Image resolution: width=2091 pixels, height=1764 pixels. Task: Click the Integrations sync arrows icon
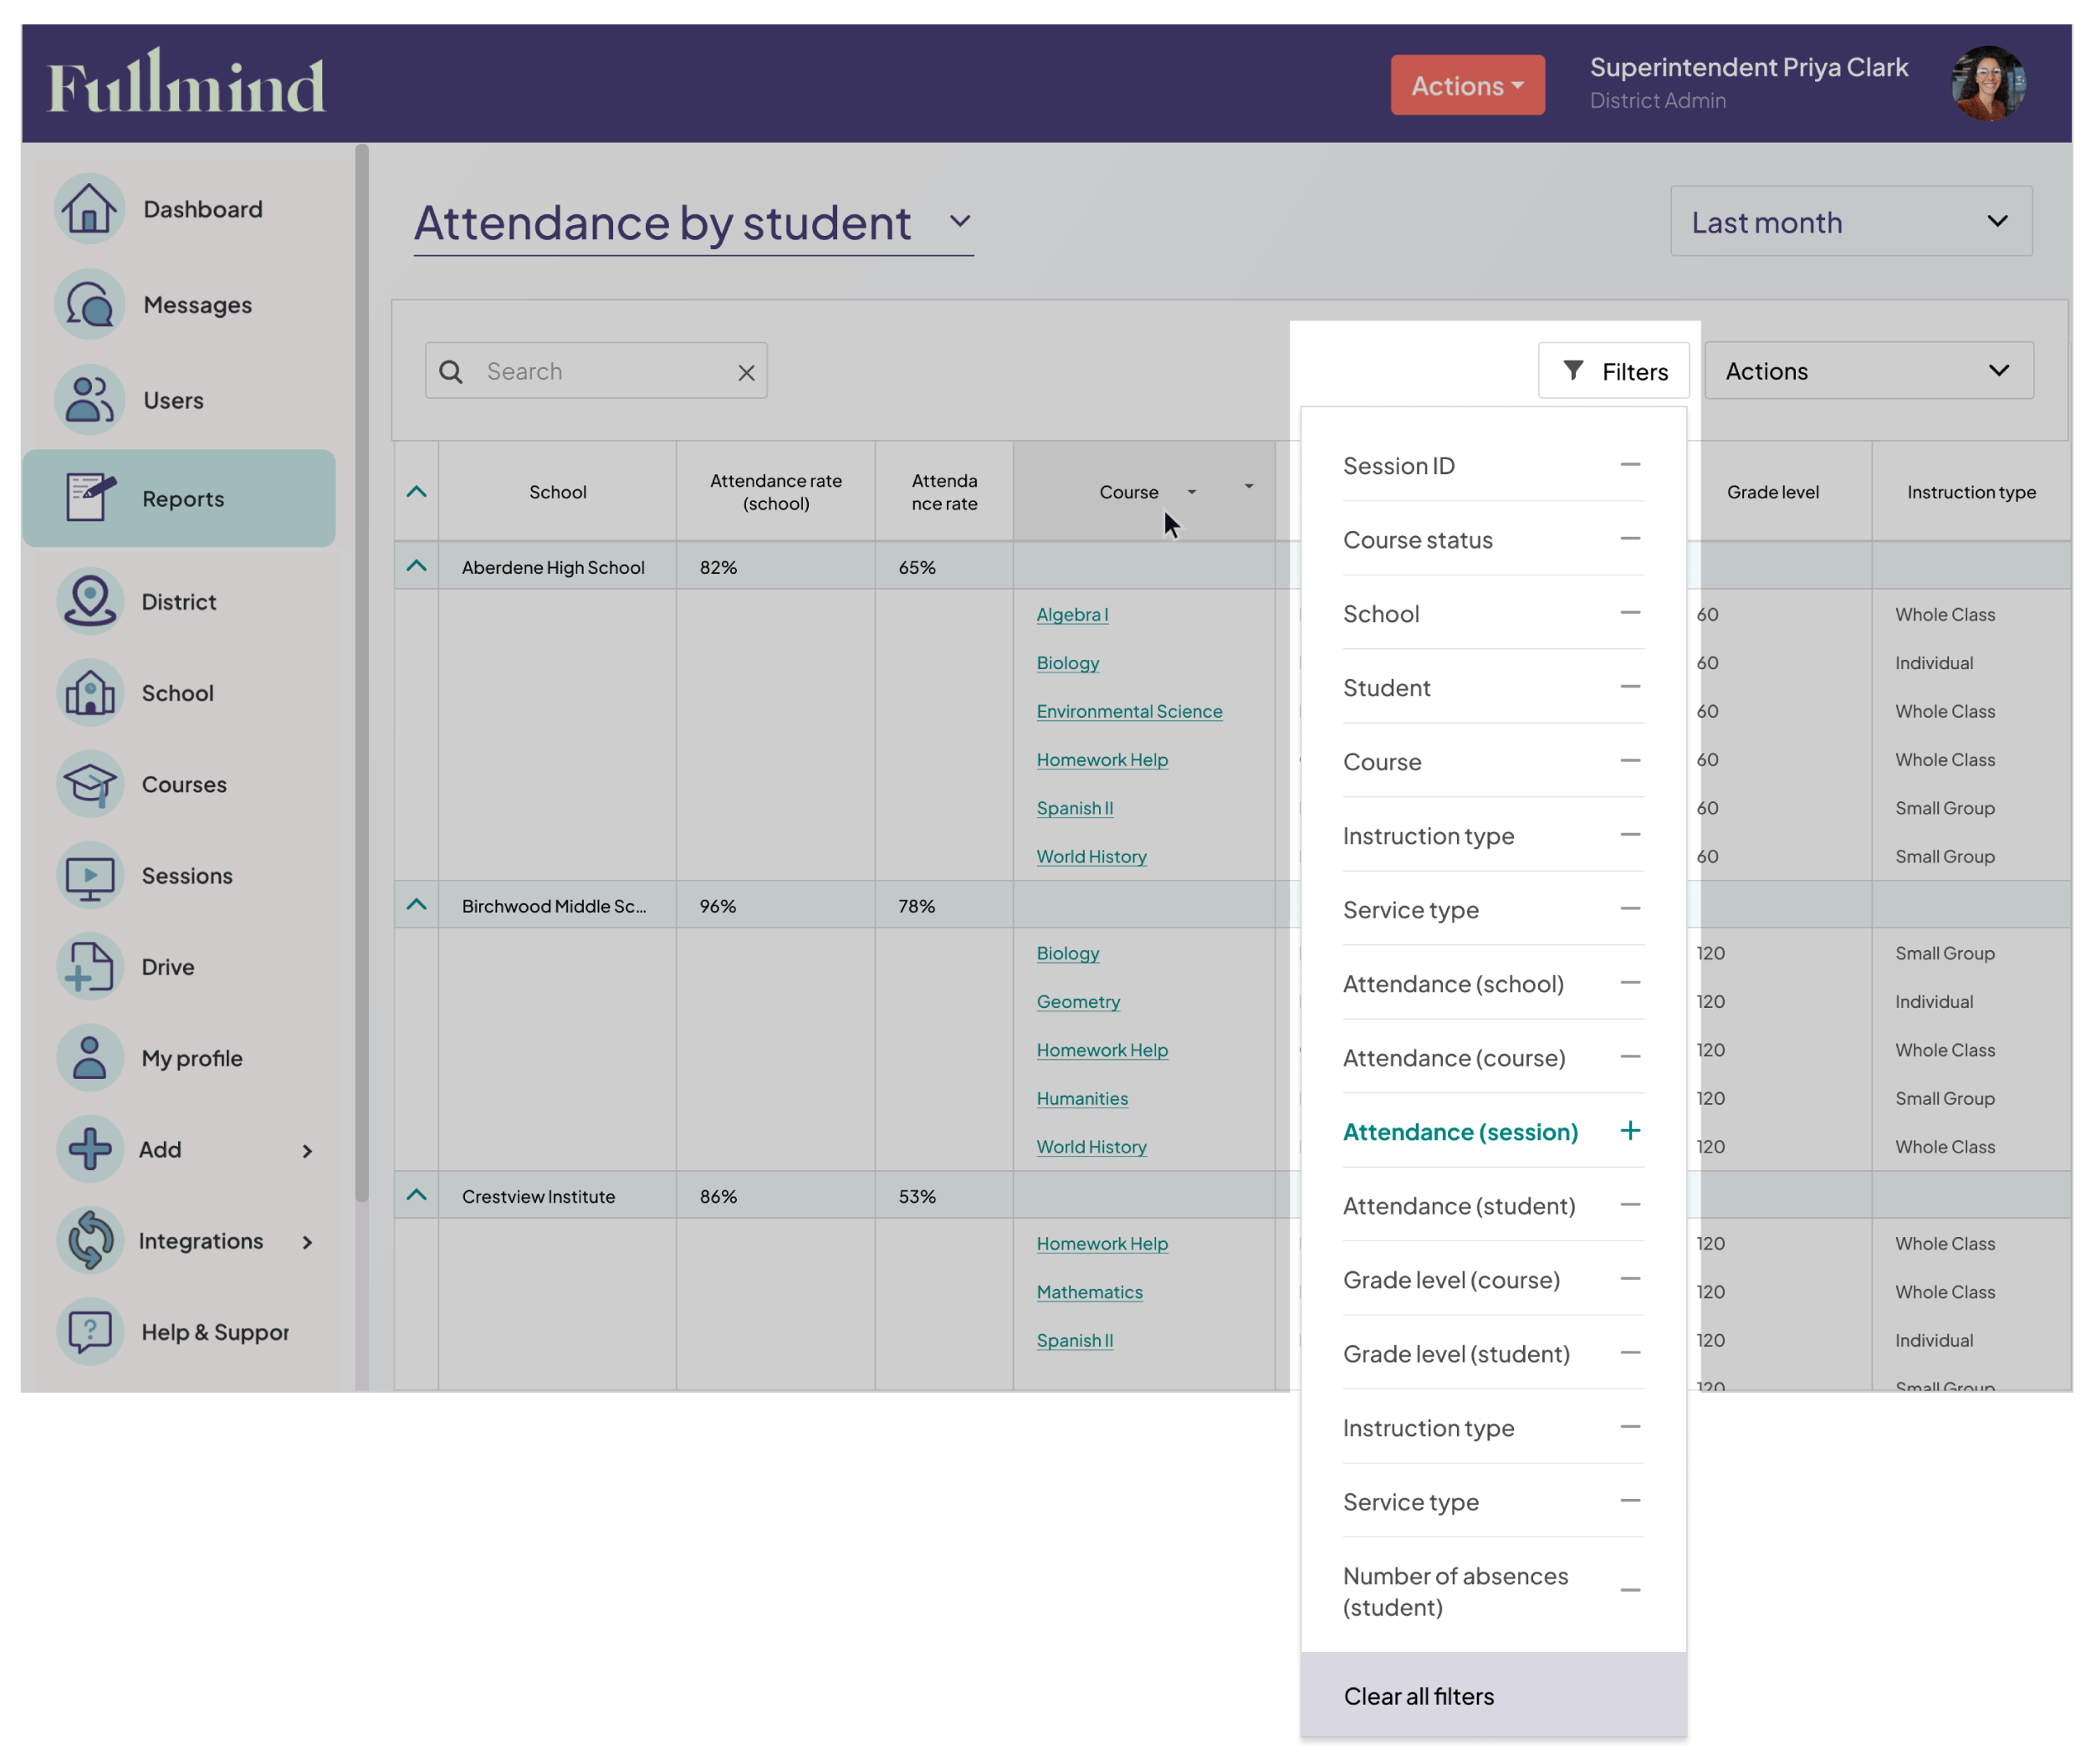point(90,1241)
